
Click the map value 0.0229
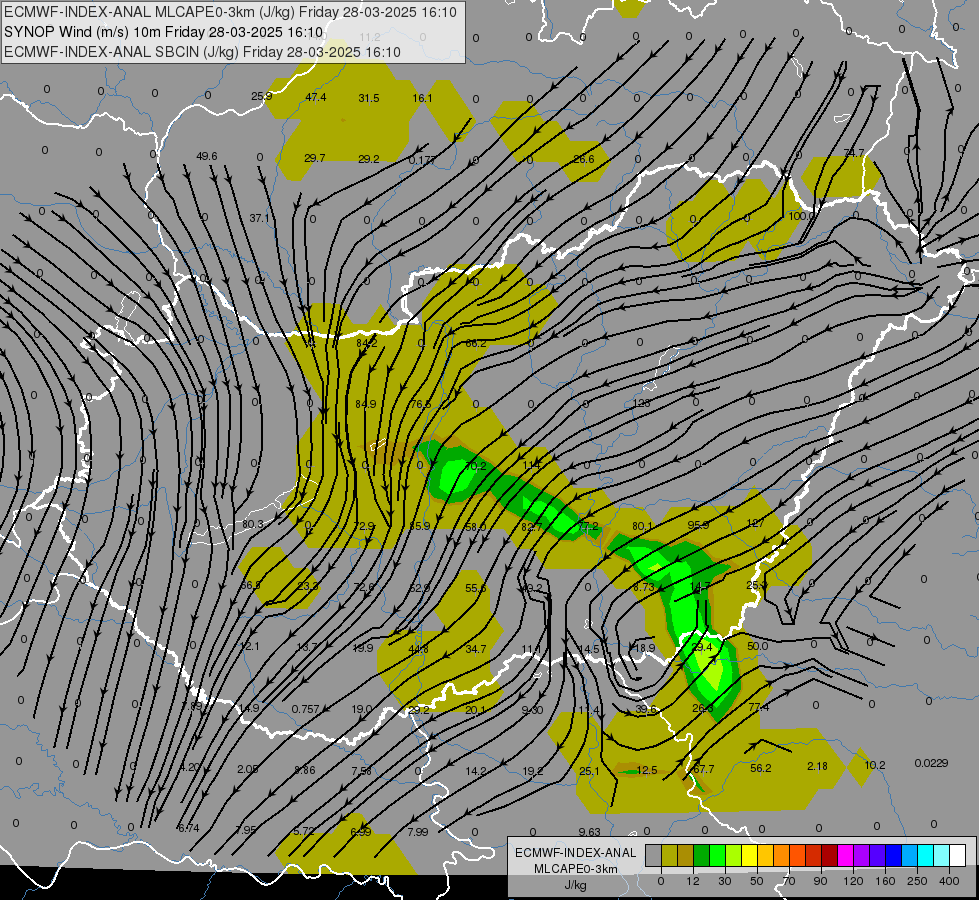tap(932, 763)
